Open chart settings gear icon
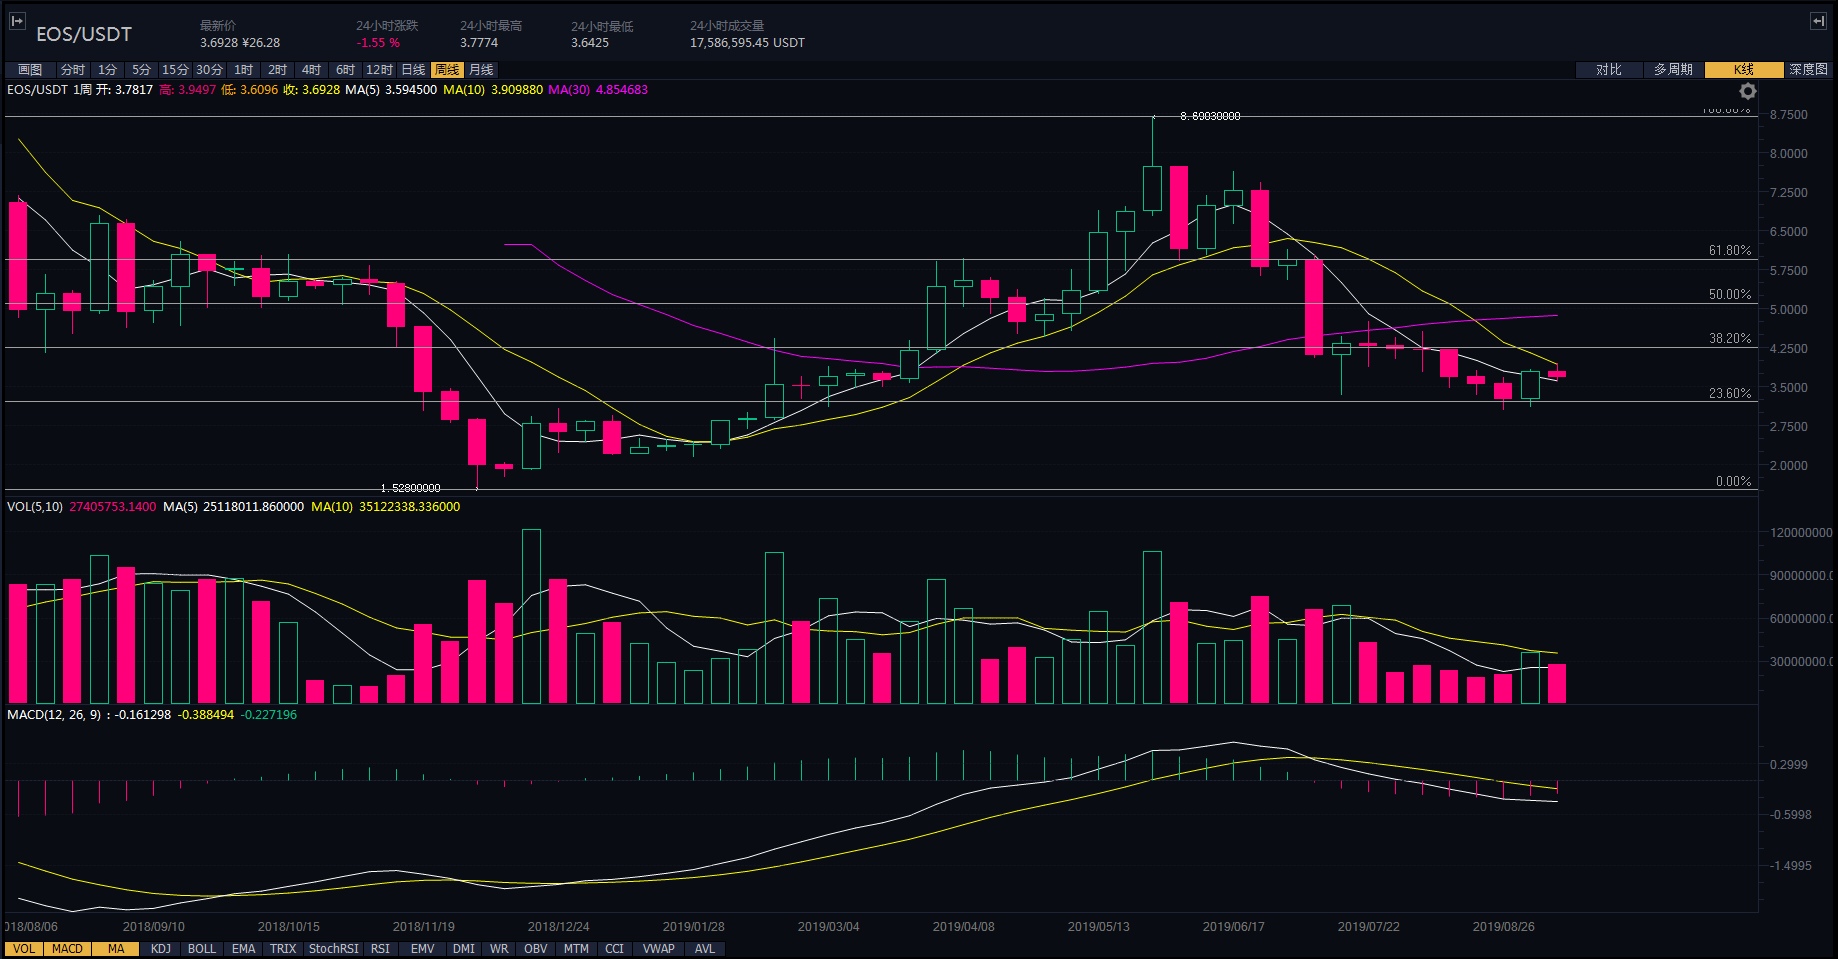The width and height of the screenshot is (1838, 959). pos(1747,92)
